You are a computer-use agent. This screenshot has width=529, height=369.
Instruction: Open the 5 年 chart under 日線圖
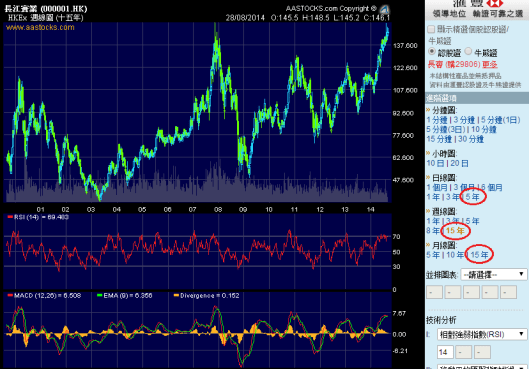472,197
